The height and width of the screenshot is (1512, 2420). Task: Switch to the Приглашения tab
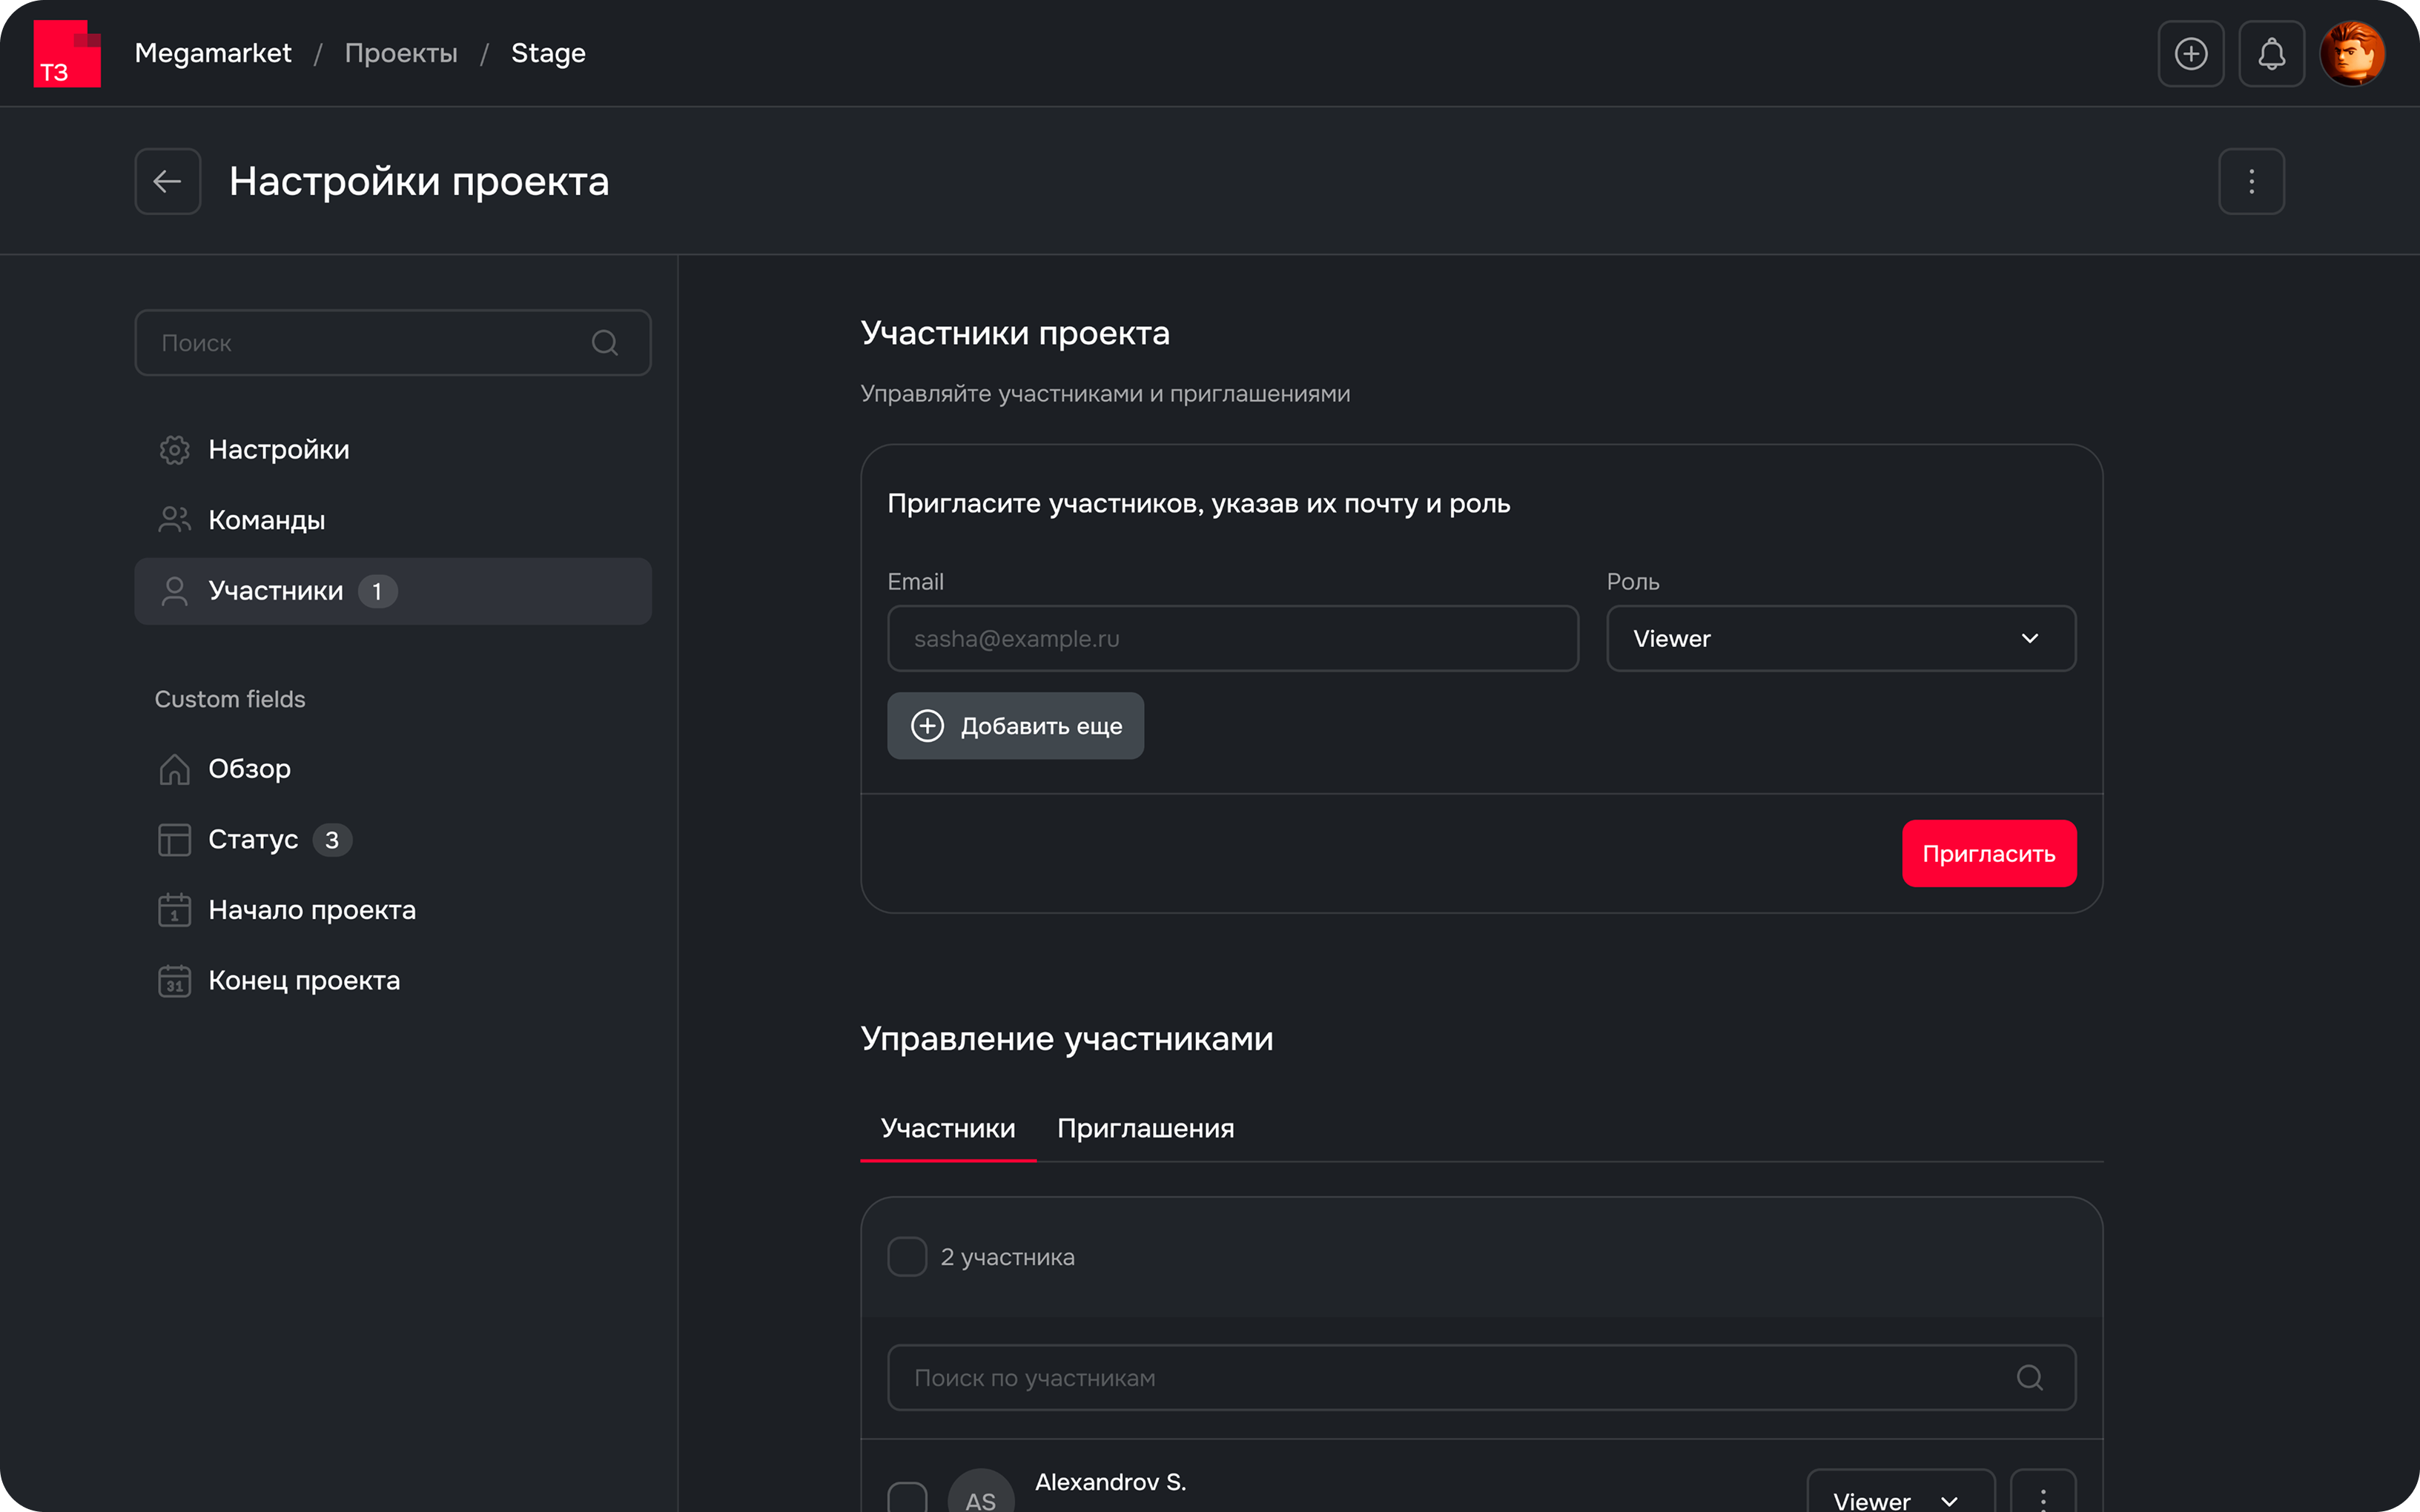(1145, 1128)
